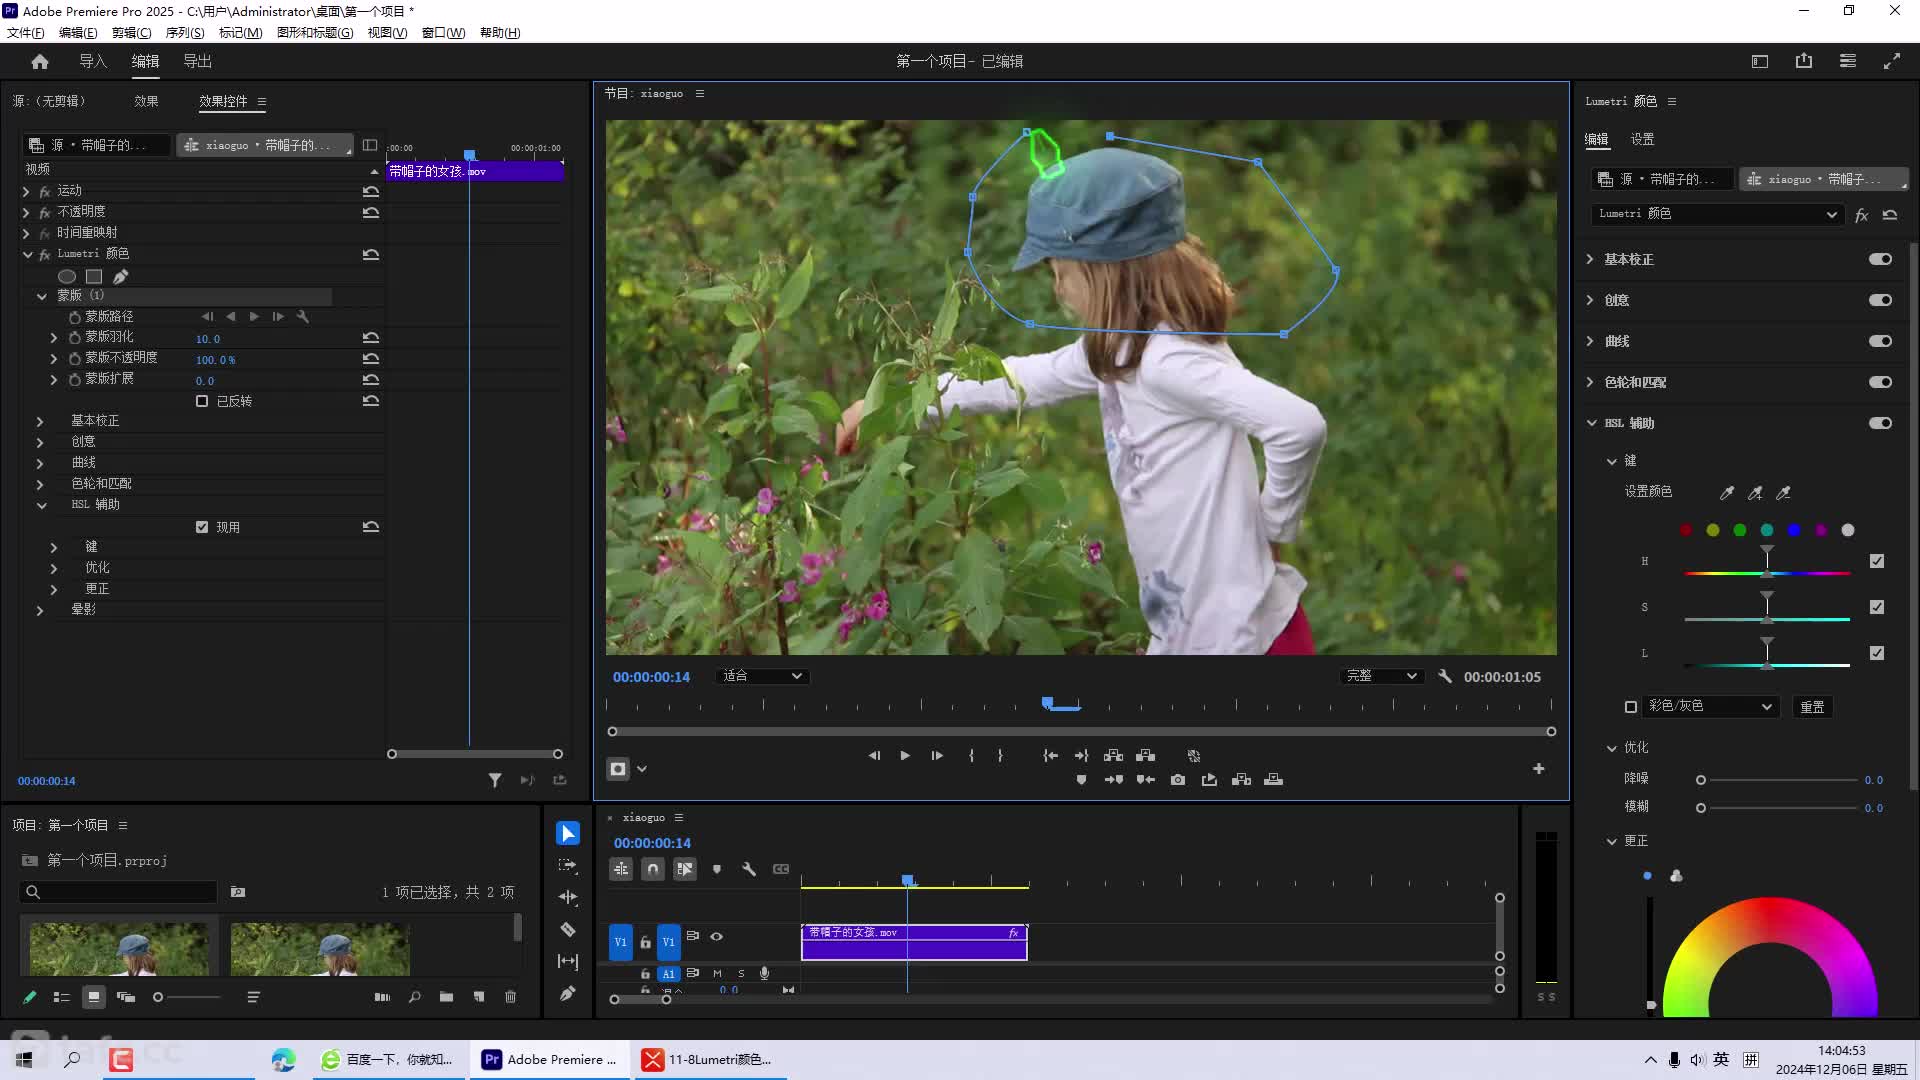The height and width of the screenshot is (1080, 1920).
Task: Expand Basic Correction in Effect Controls
Action: 40,421
